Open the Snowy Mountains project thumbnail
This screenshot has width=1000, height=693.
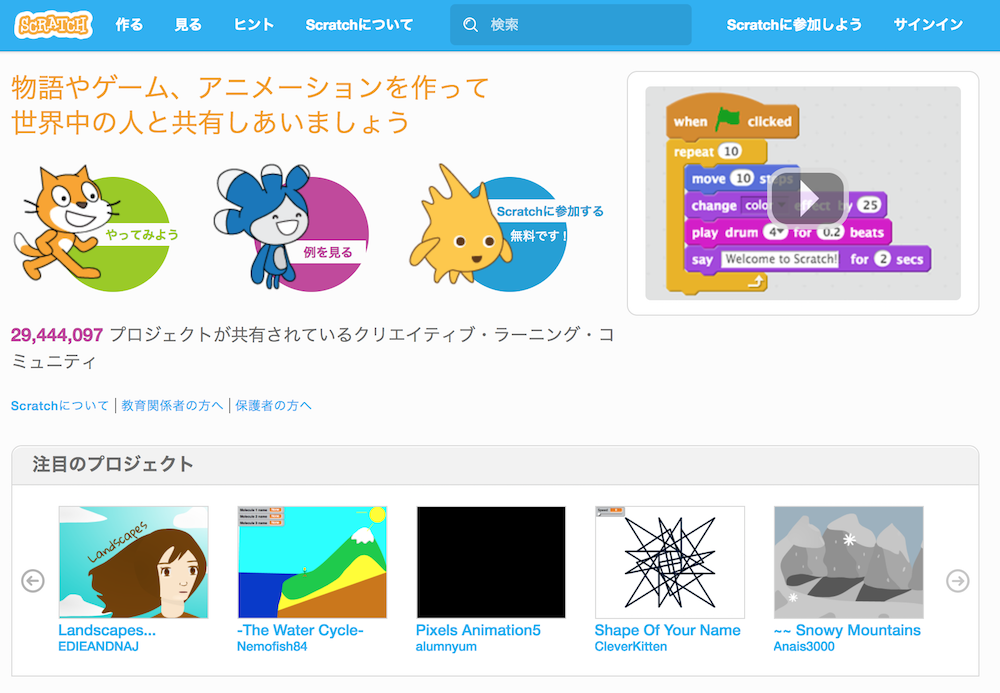point(848,562)
